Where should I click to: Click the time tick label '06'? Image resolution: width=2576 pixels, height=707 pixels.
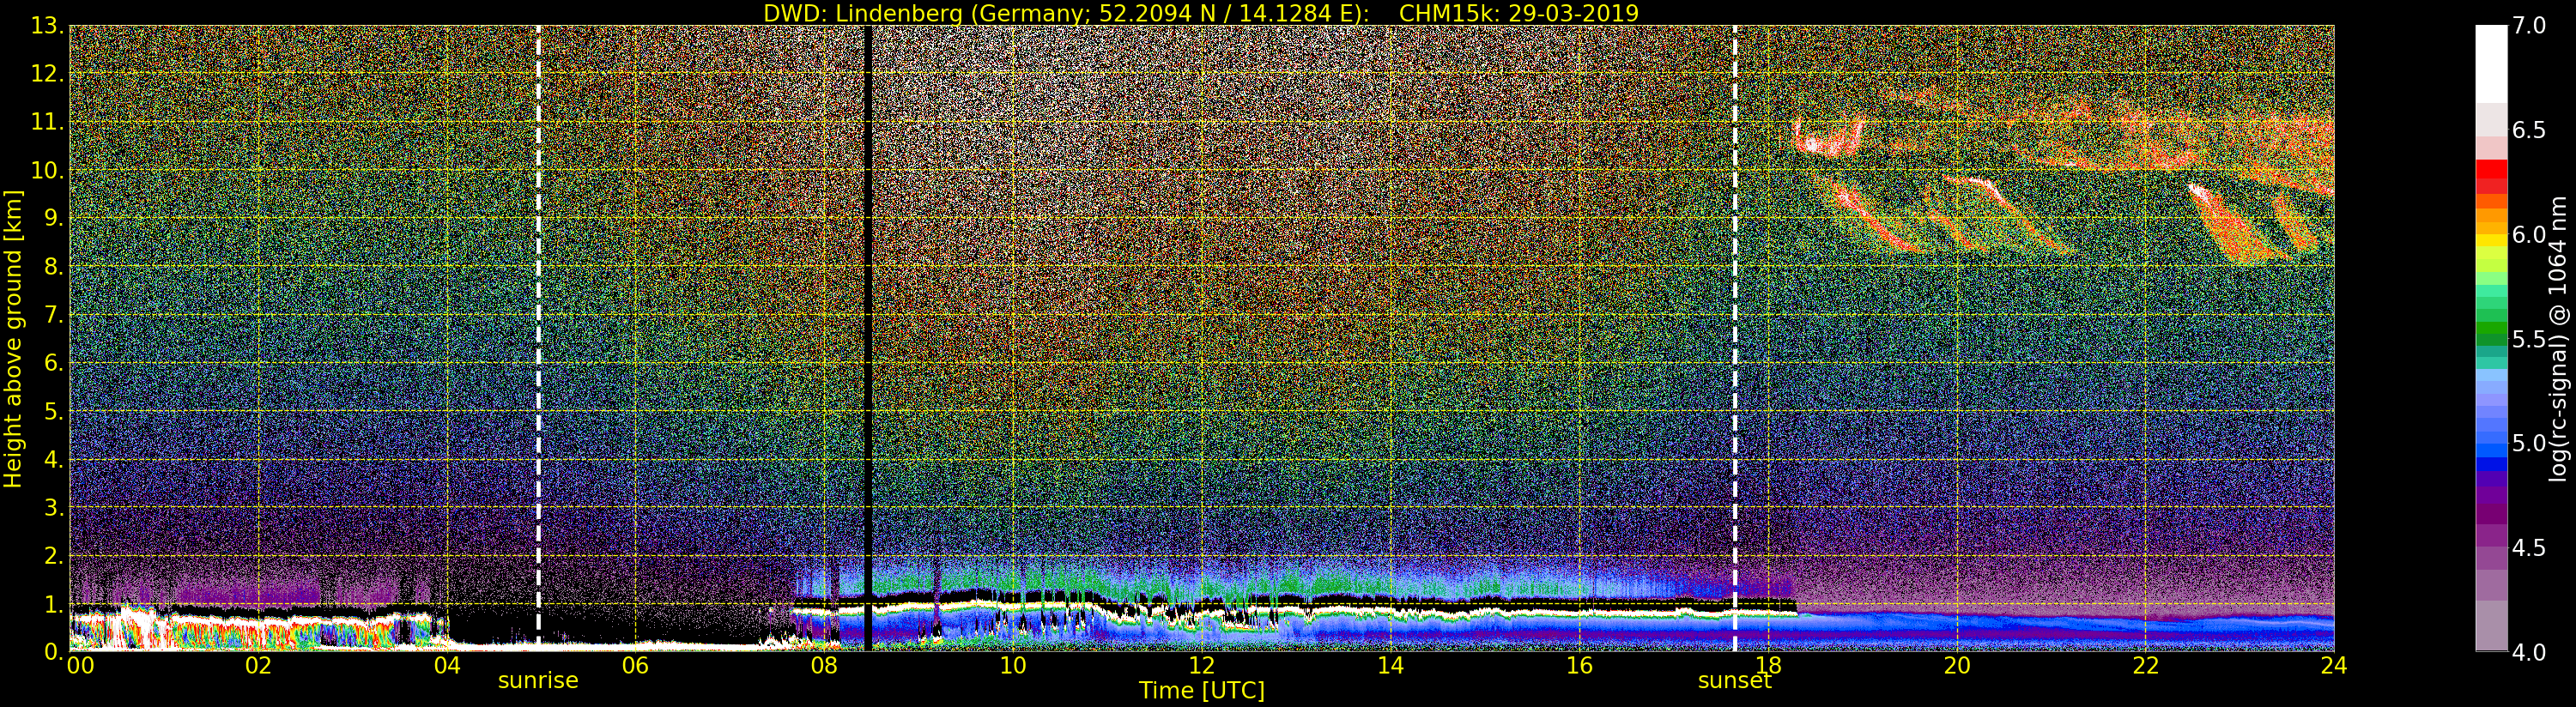click(635, 666)
